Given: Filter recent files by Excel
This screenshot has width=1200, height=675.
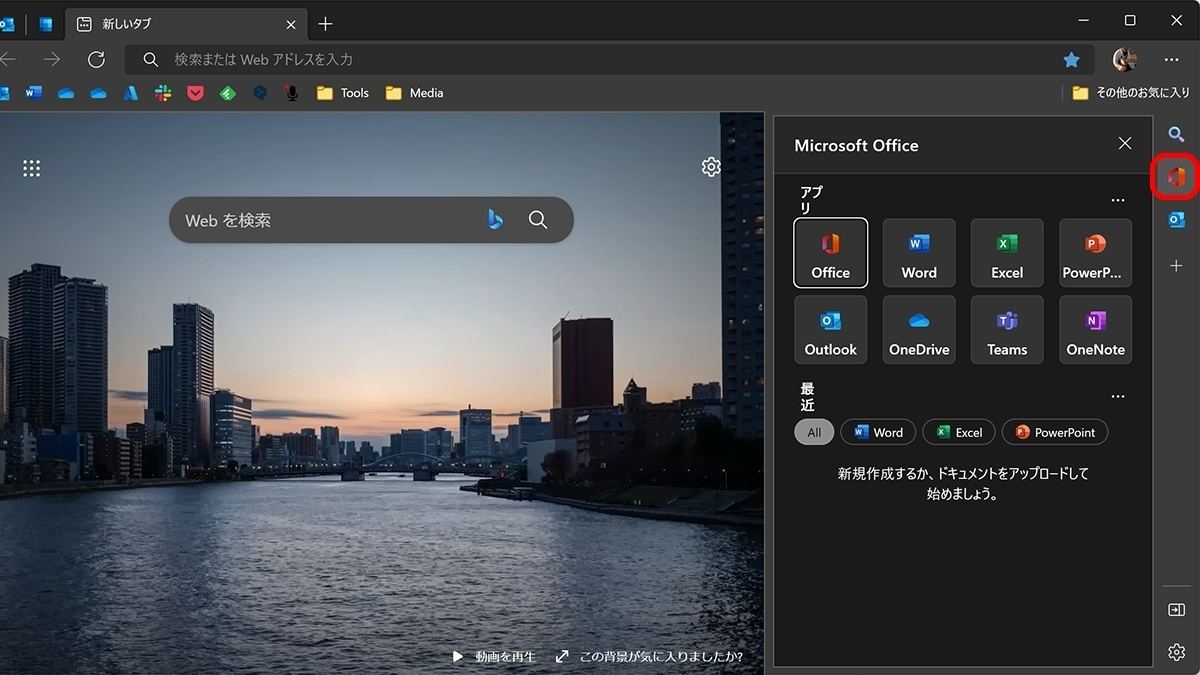Looking at the screenshot, I should tap(959, 432).
